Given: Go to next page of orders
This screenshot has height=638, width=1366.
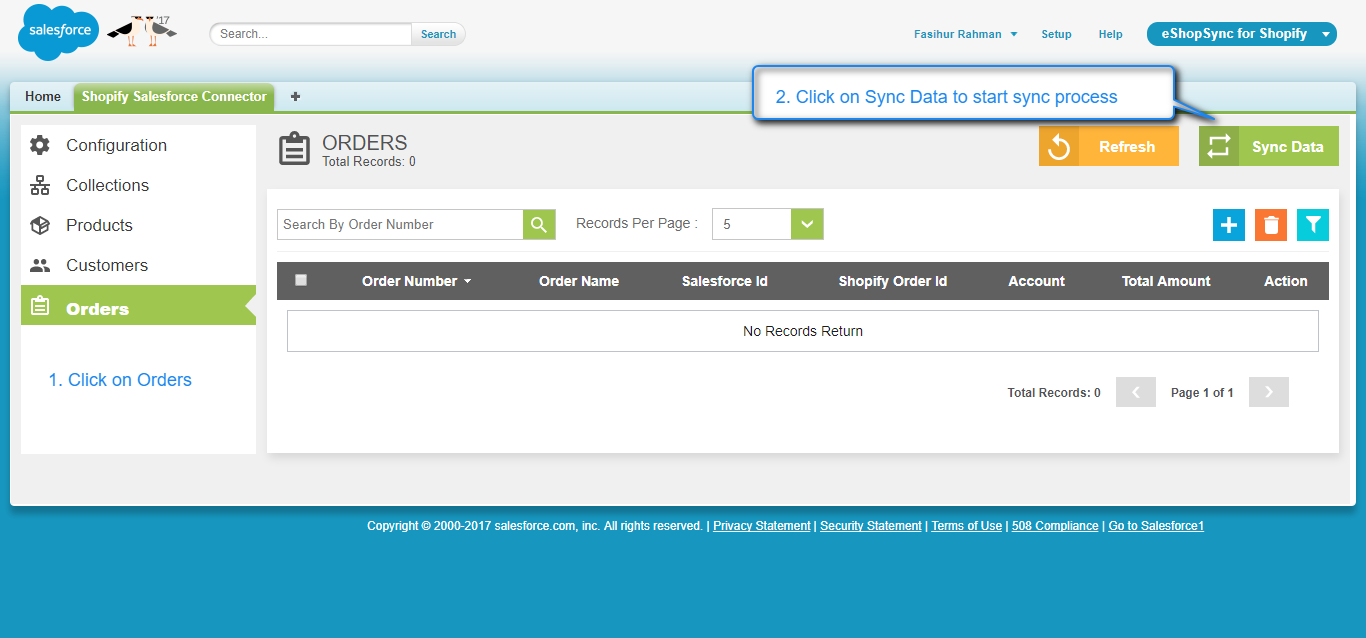Looking at the screenshot, I should (x=1269, y=392).
